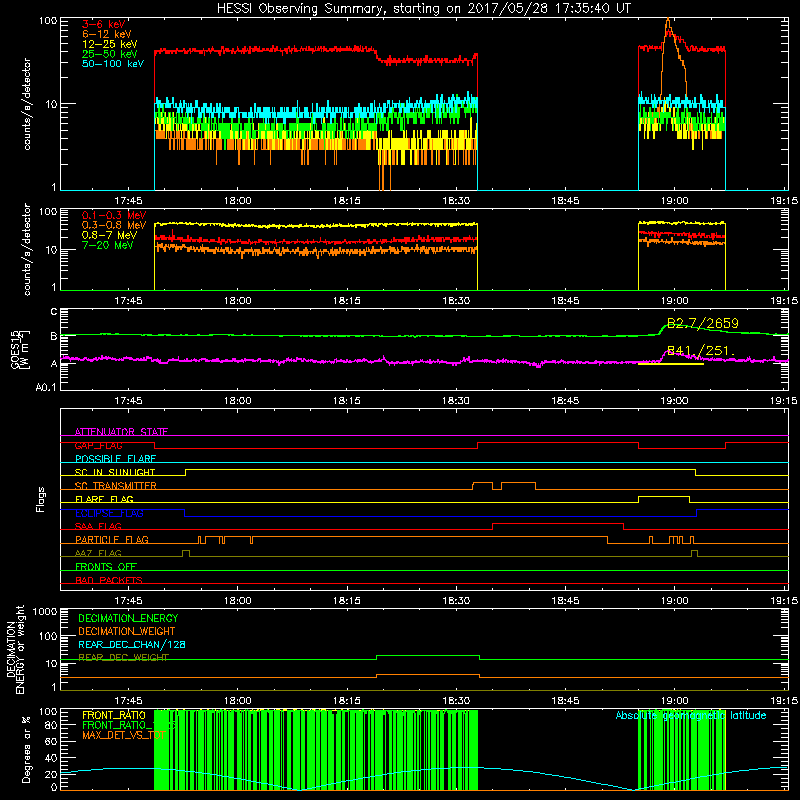Select the 'GAP_FLAG' flag label
The height and width of the screenshot is (800, 800).
tap(98, 445)
